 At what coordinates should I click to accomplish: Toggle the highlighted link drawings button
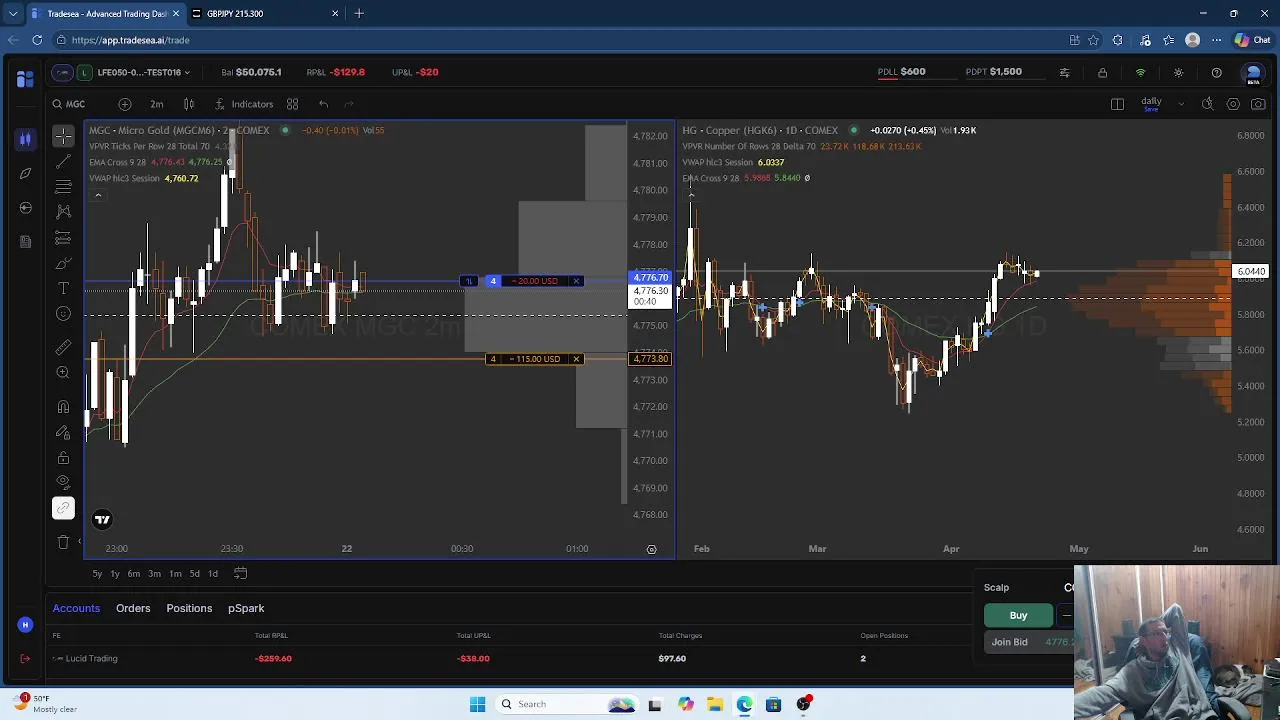[63, 508]
